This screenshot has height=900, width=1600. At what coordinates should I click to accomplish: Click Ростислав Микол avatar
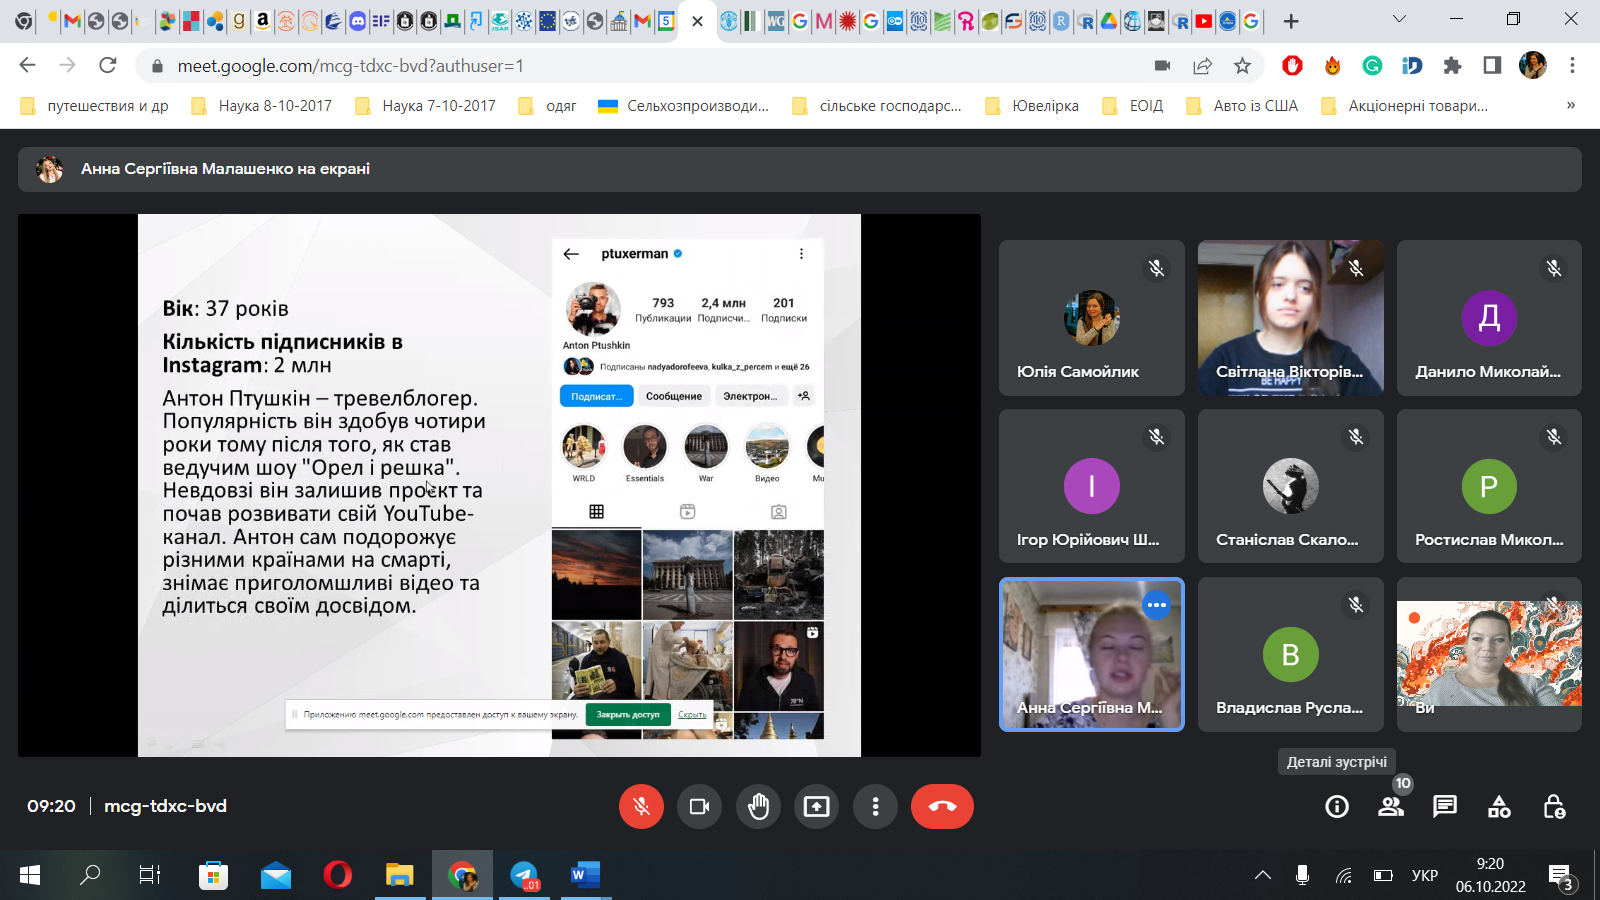point(1489,486)
